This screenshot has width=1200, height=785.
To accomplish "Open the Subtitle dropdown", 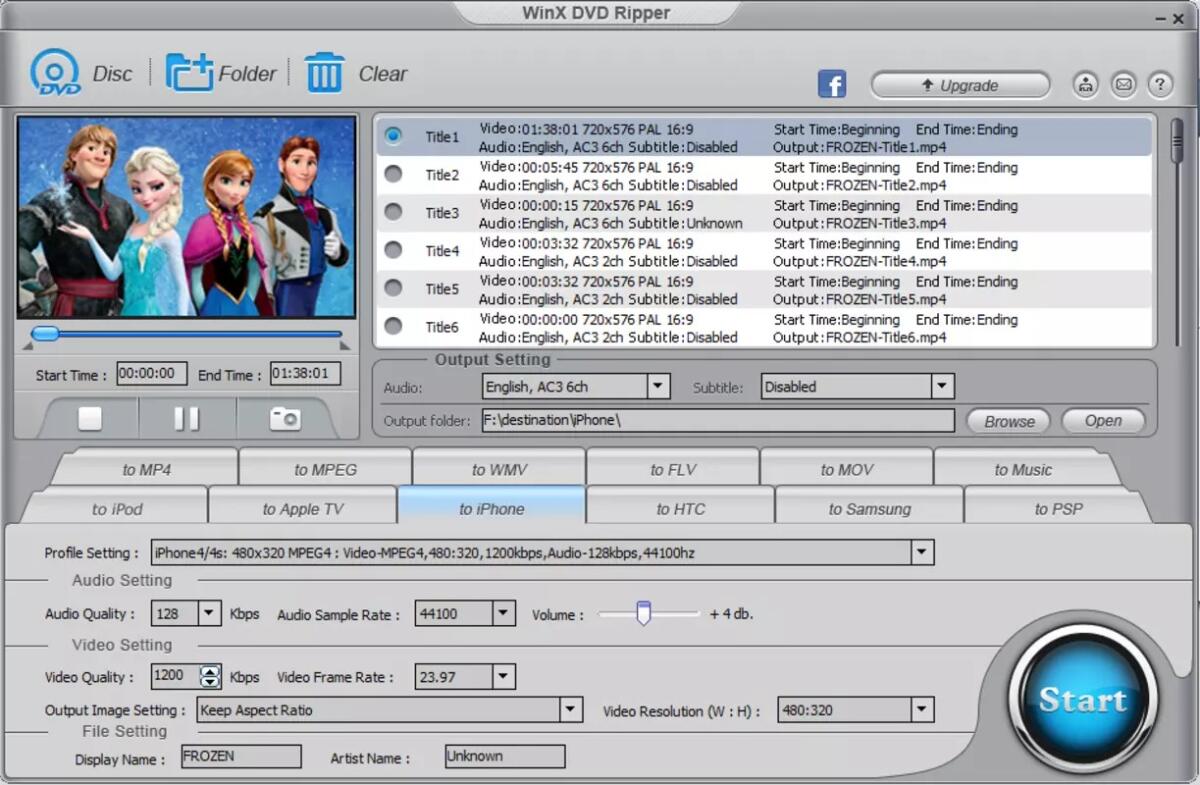I will pyautogui.click(x=940, y=386).
